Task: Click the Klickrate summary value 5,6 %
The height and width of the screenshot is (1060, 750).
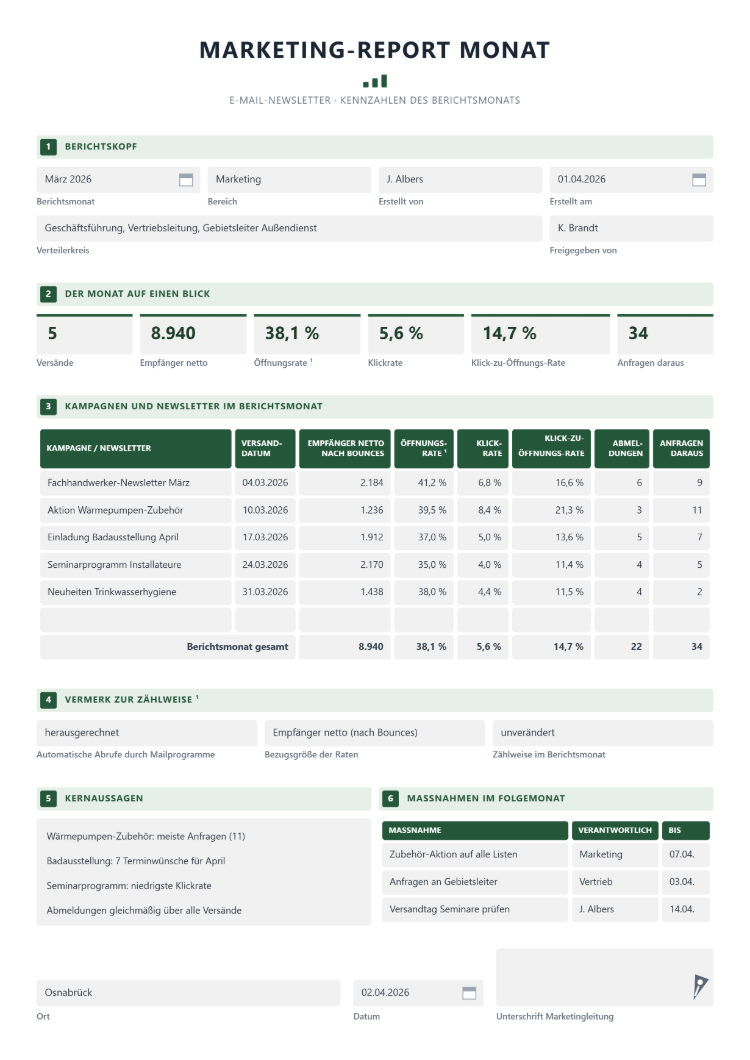Action: [x=416, y=334]
